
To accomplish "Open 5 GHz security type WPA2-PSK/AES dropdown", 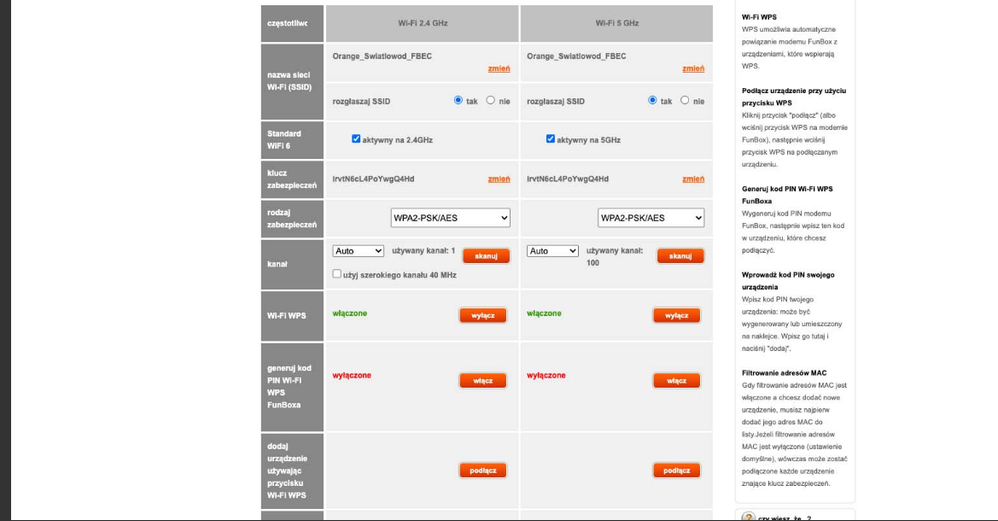I will pos(650,218).
